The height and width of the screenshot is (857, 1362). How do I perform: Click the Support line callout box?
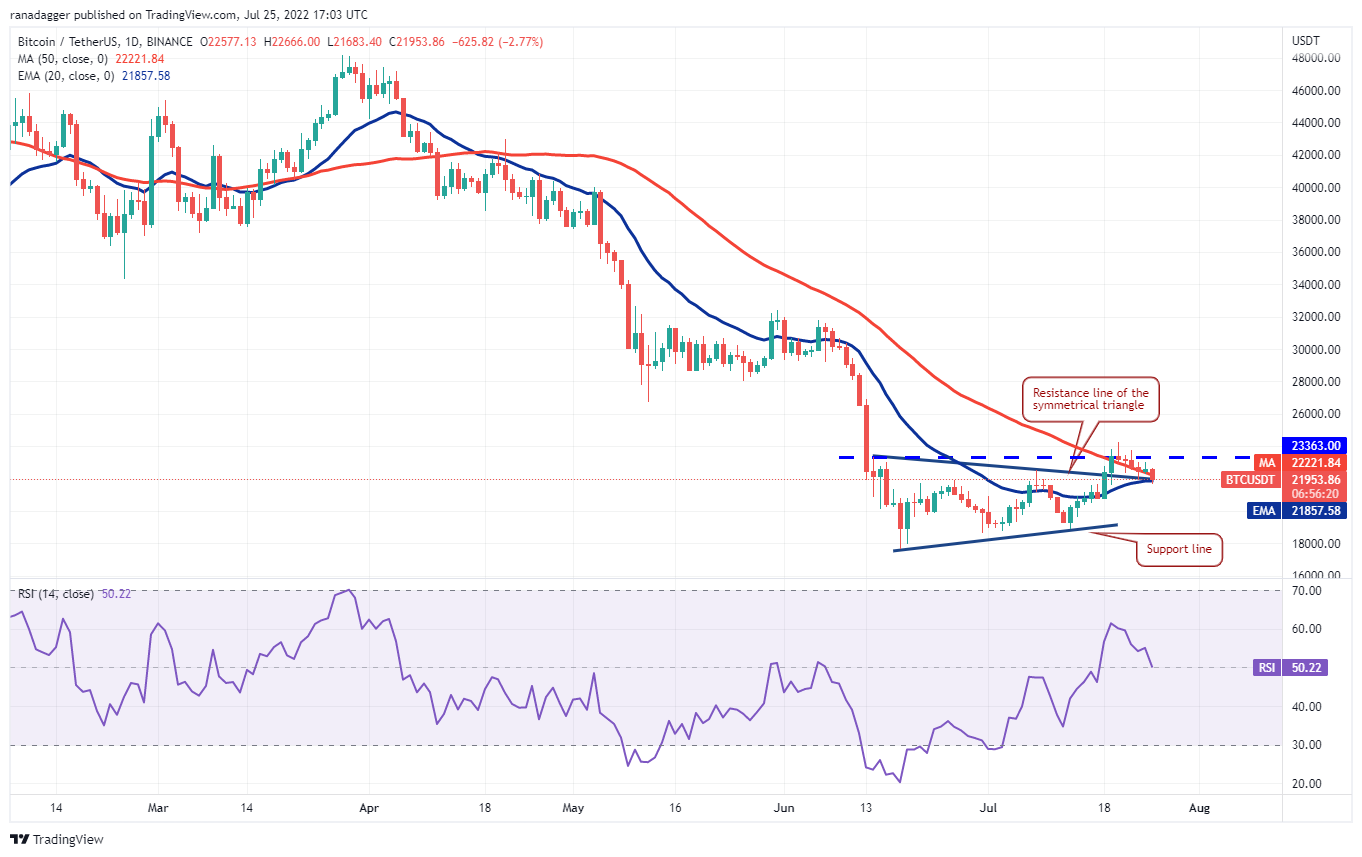pos(1179,549)
